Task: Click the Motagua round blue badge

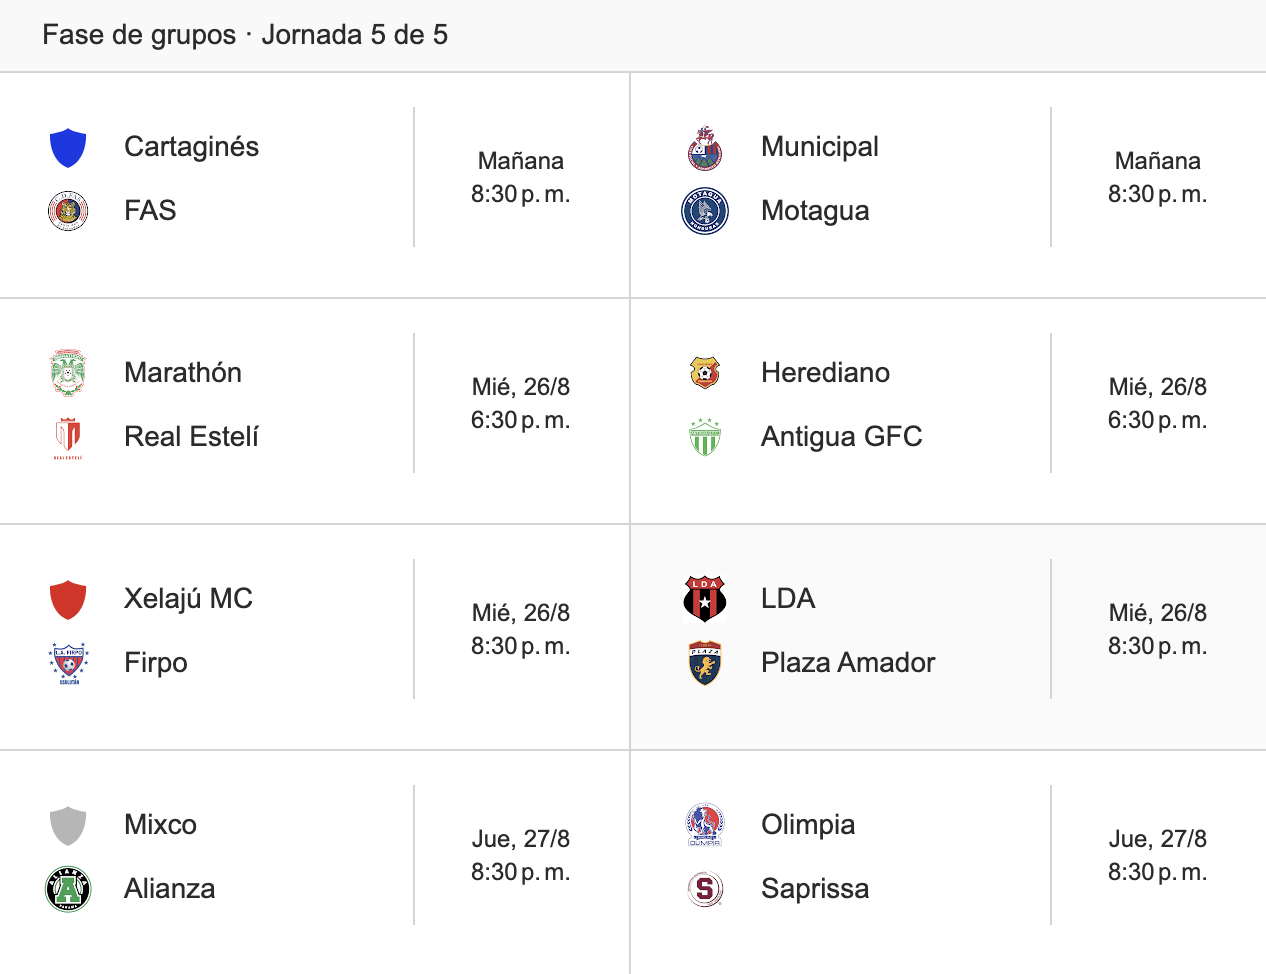Action: pos(705,211)
